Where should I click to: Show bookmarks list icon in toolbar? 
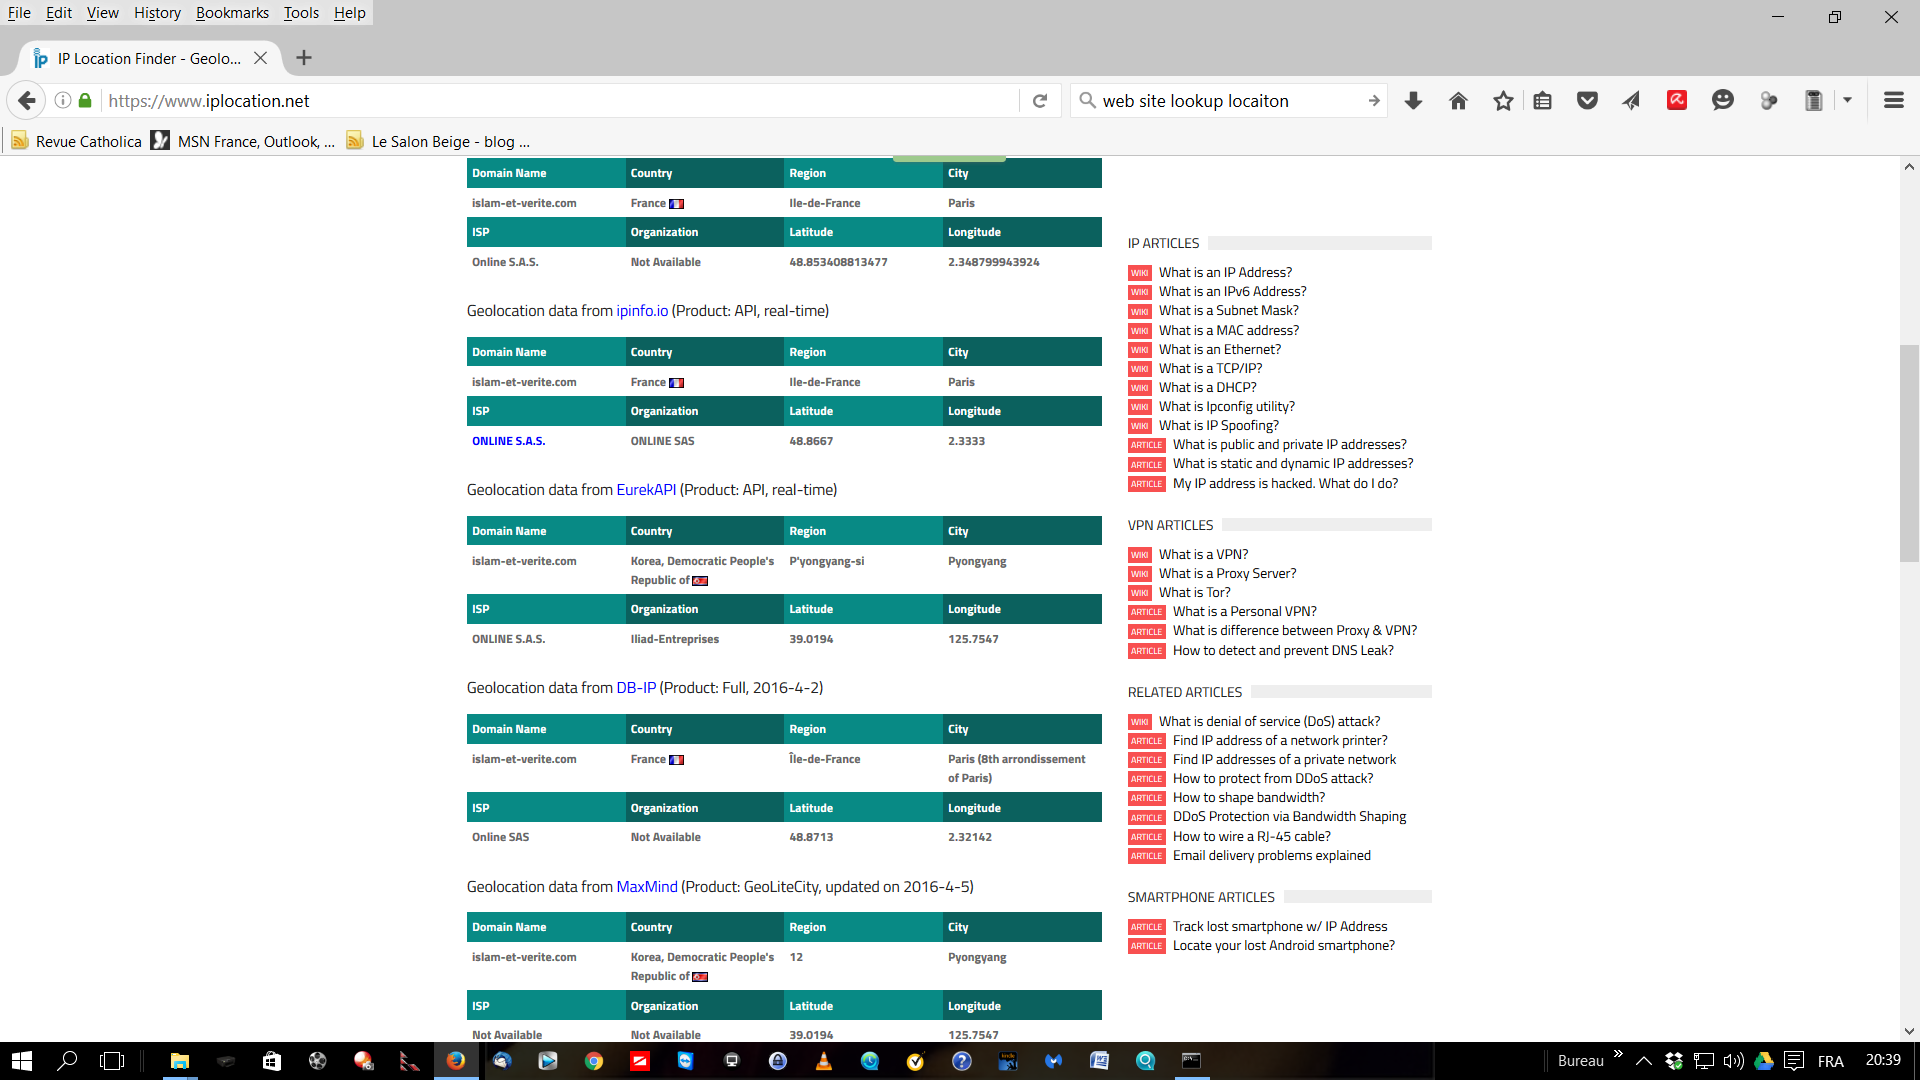pyautogui.click(x=1542, y=101)
